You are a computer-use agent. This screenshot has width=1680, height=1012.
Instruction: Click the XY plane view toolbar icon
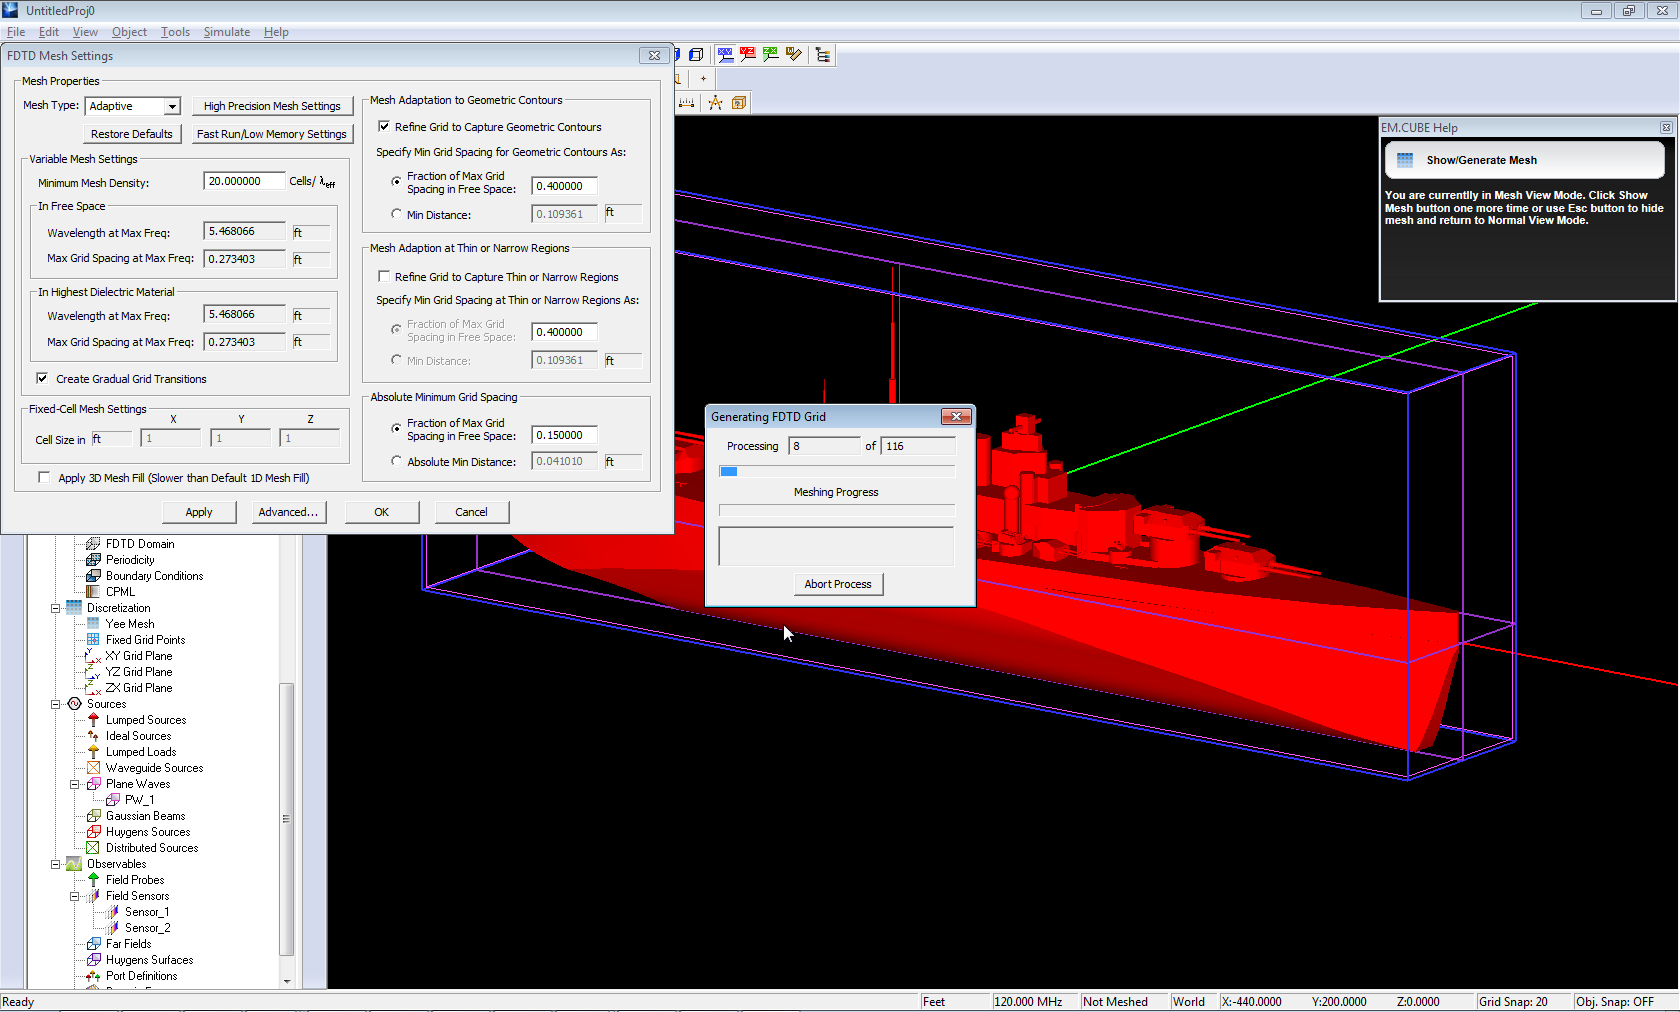pyautogui.click(x=725, y=55)
